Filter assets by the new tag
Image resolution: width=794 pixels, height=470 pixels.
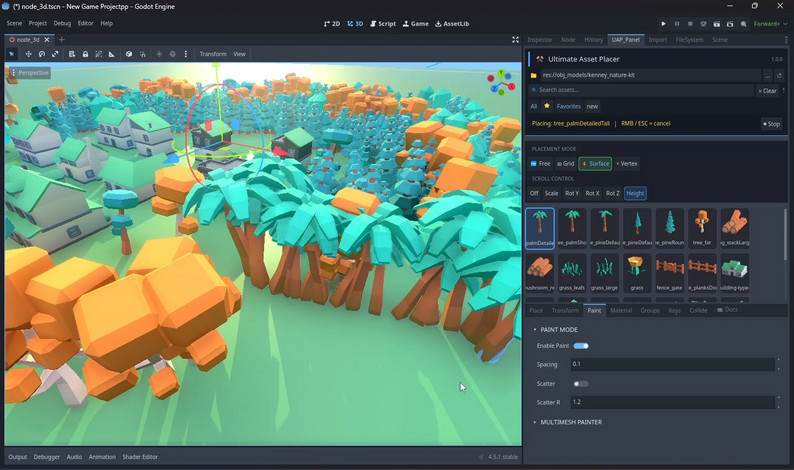pyautogui.click(x=592, y=106)
